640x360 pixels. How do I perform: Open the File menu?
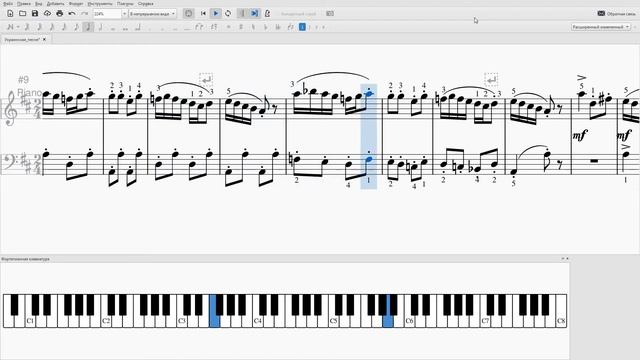click(x=7, y=3)
